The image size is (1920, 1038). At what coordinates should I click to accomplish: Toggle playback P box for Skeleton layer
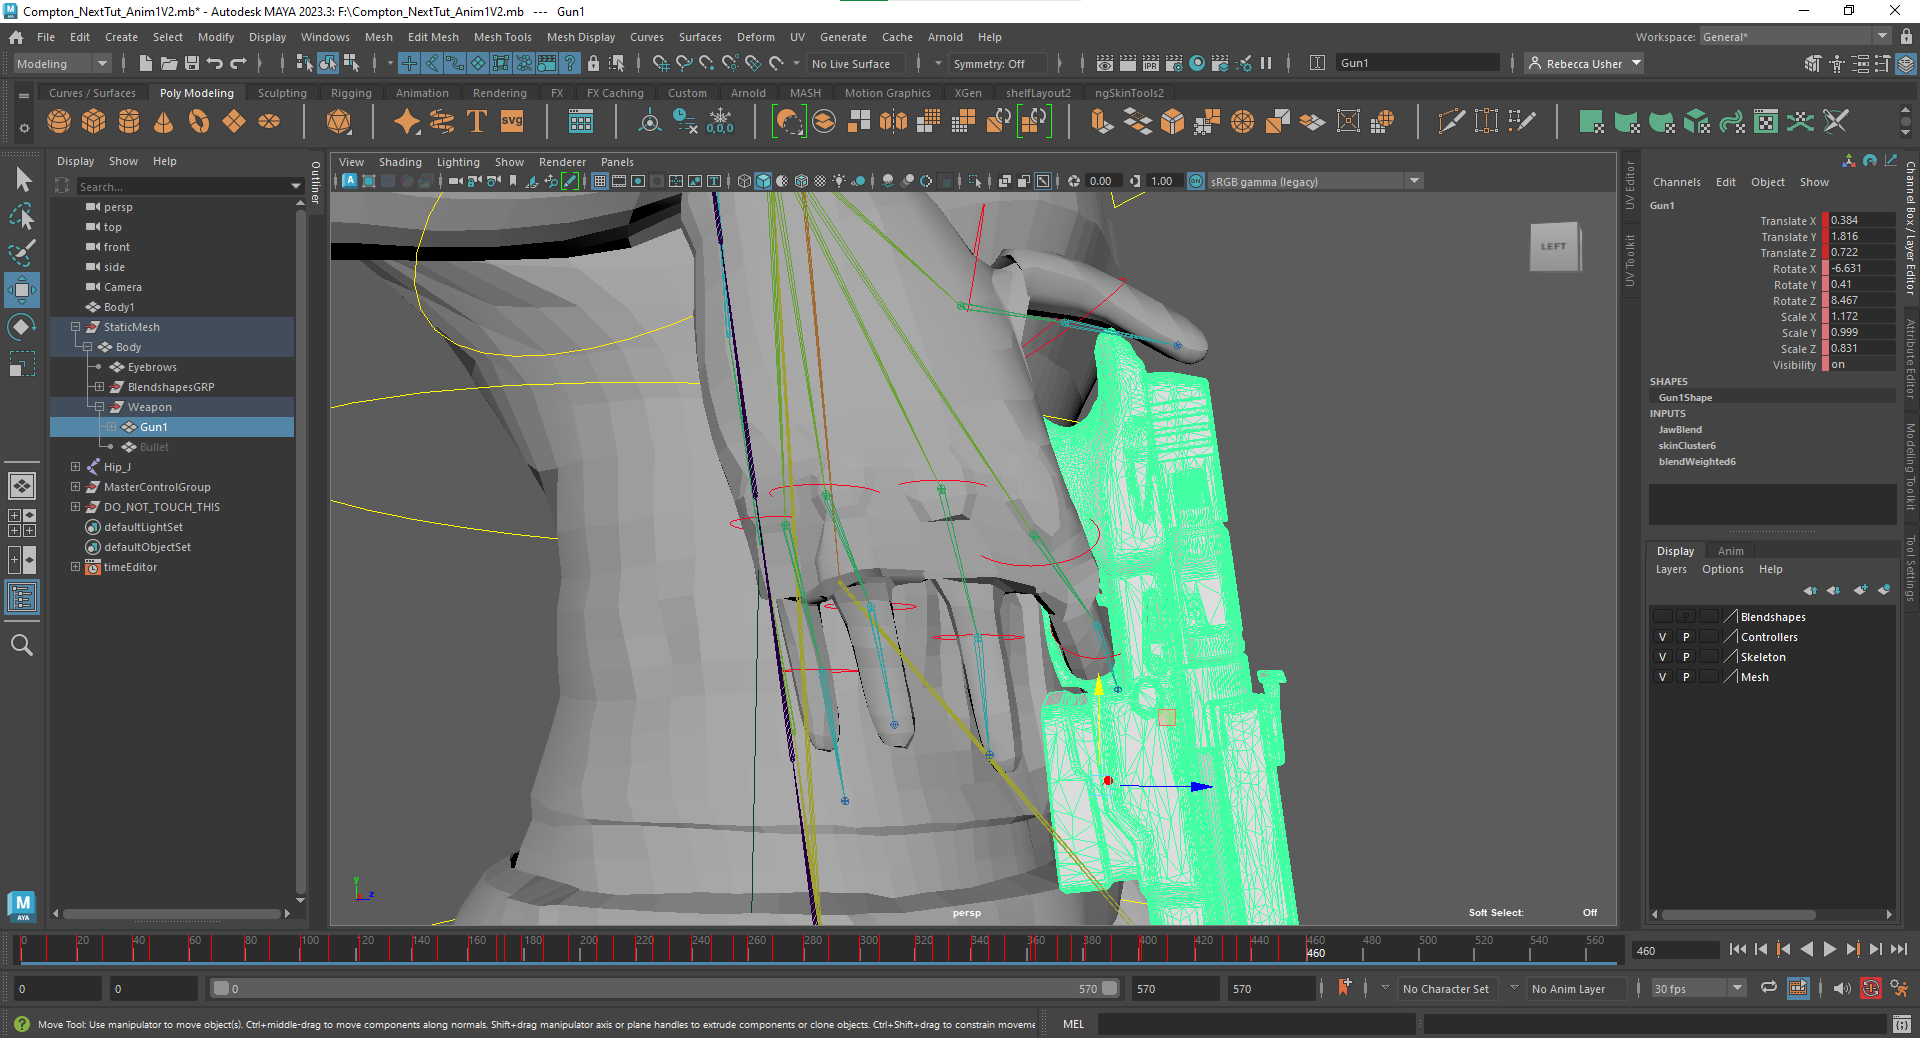[x=1686, y=657]
